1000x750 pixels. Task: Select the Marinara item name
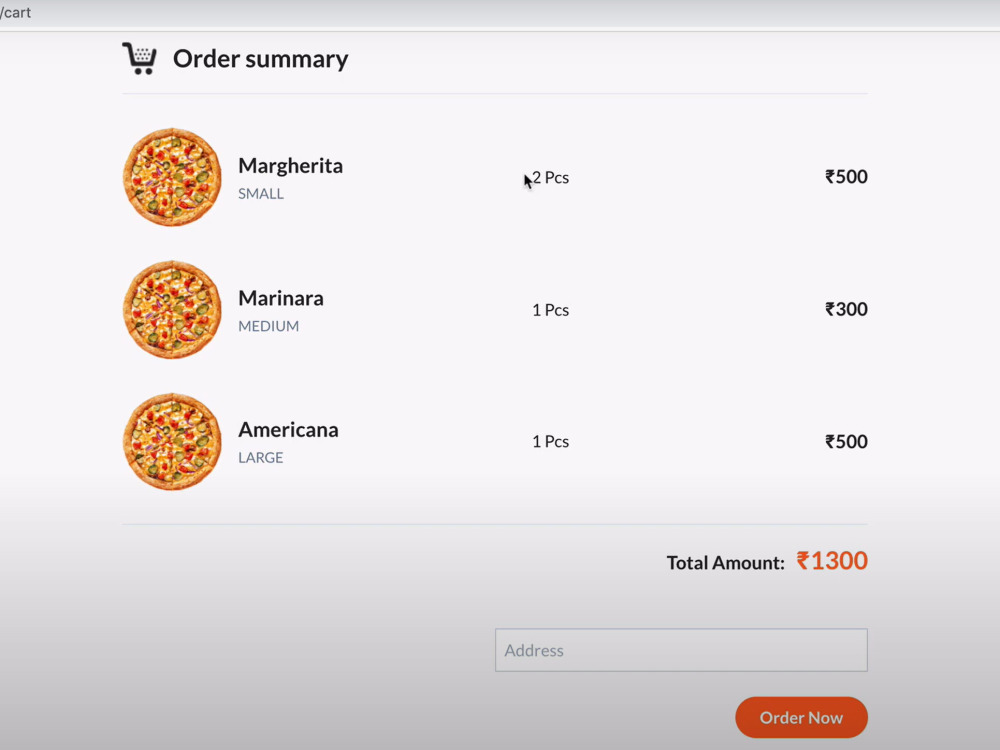point(281,298)
